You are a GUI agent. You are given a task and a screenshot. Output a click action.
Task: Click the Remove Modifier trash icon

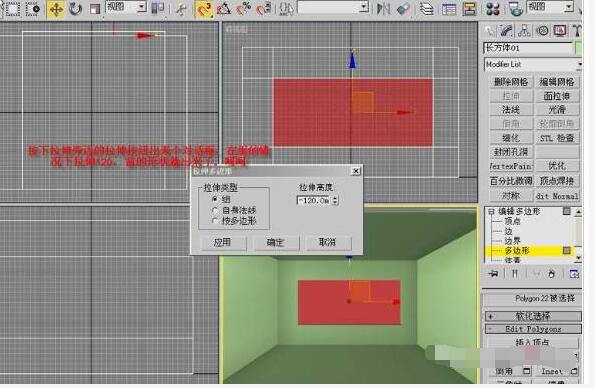(x=552, y=273)
